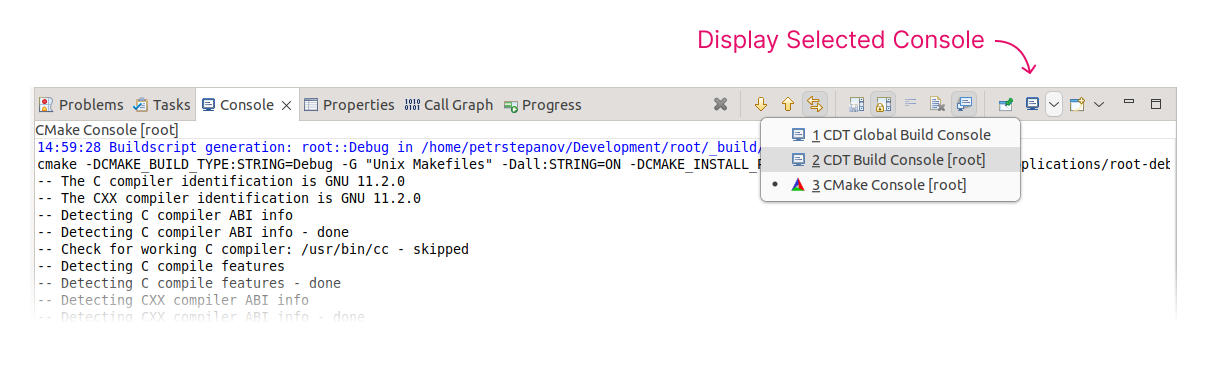Click the Display Selected Console monitor icon
This screenshot has width=1207, height=372.
[x=1032, y=104]
